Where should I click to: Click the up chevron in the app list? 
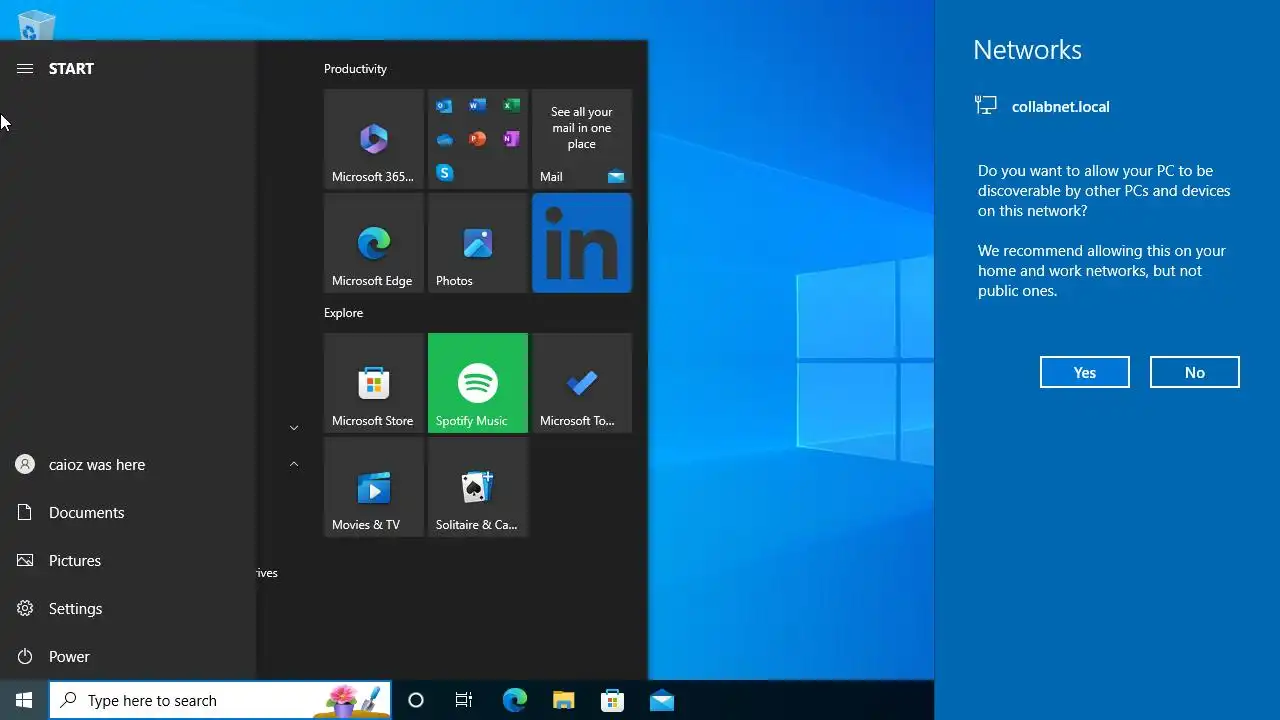(294, 464)
